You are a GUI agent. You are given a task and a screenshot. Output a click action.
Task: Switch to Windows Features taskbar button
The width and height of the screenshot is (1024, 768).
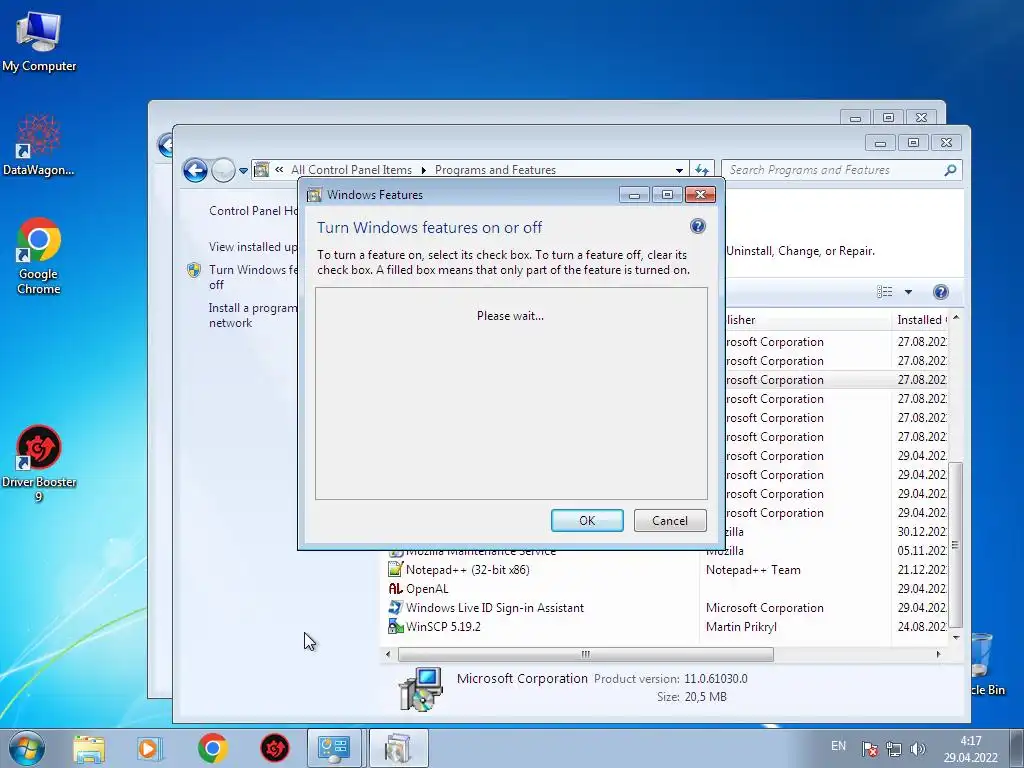pos(398,748)
